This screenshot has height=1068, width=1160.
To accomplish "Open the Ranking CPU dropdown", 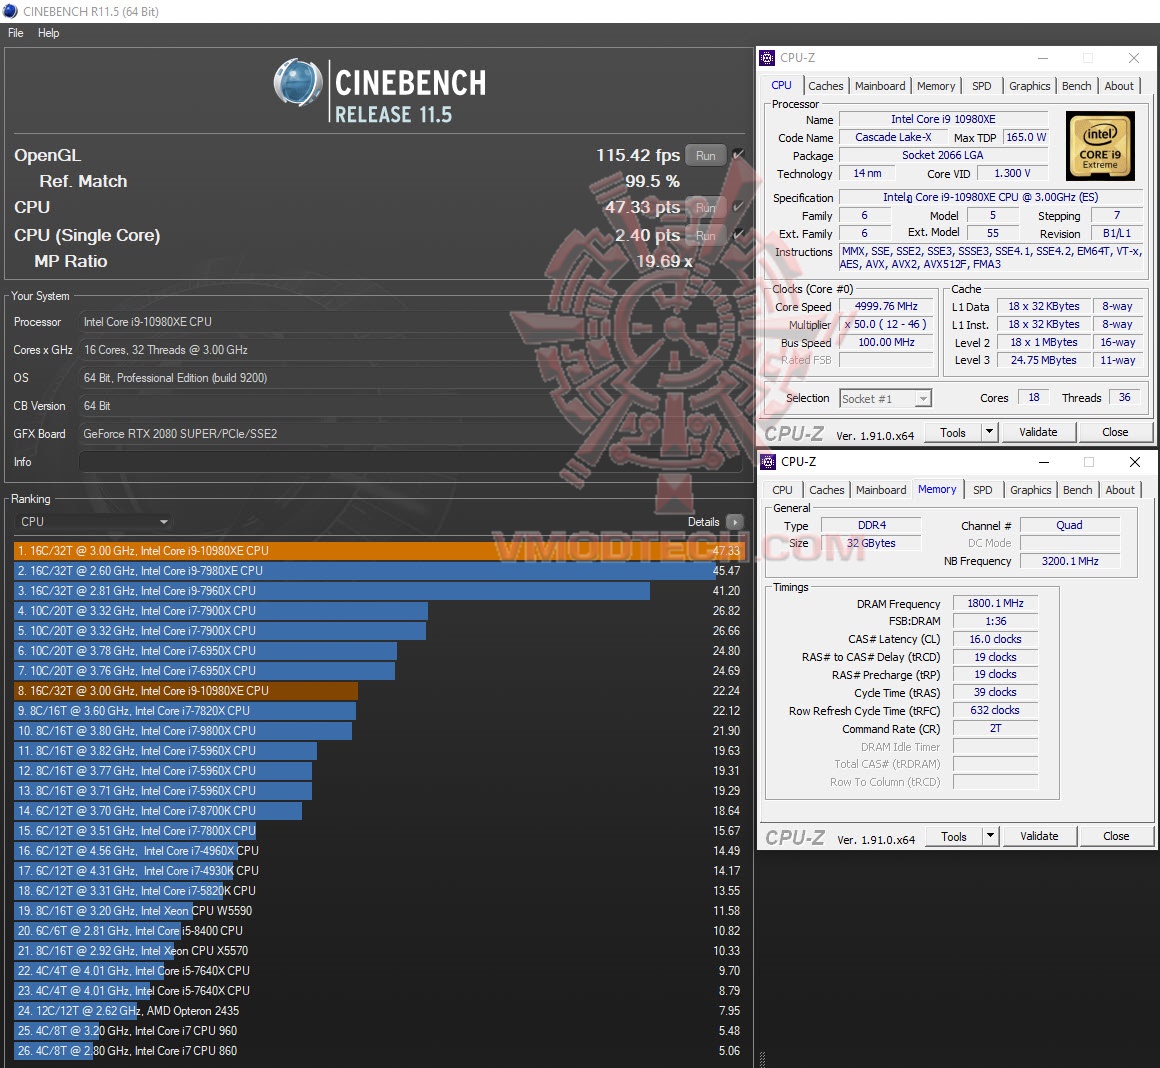I will pyautogui.click(x=93, y=521).
